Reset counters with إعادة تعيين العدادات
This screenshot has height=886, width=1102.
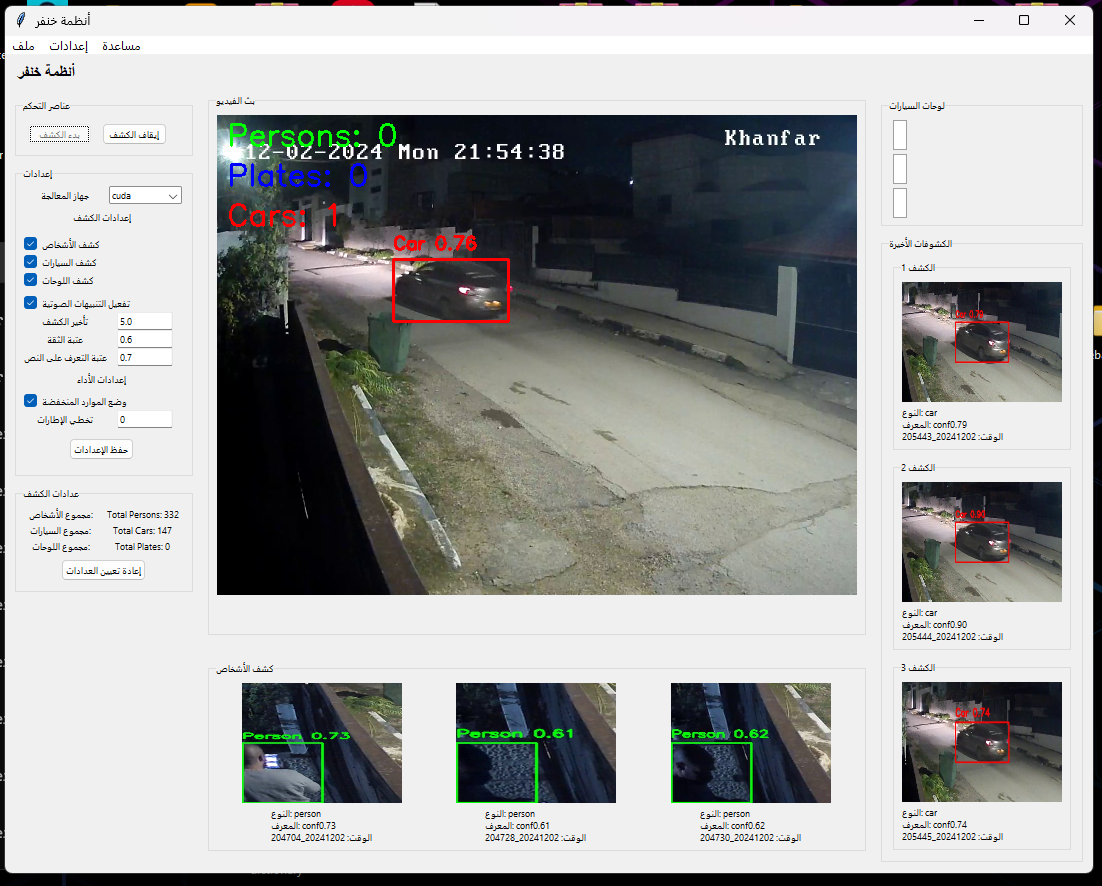coord(104,571)
